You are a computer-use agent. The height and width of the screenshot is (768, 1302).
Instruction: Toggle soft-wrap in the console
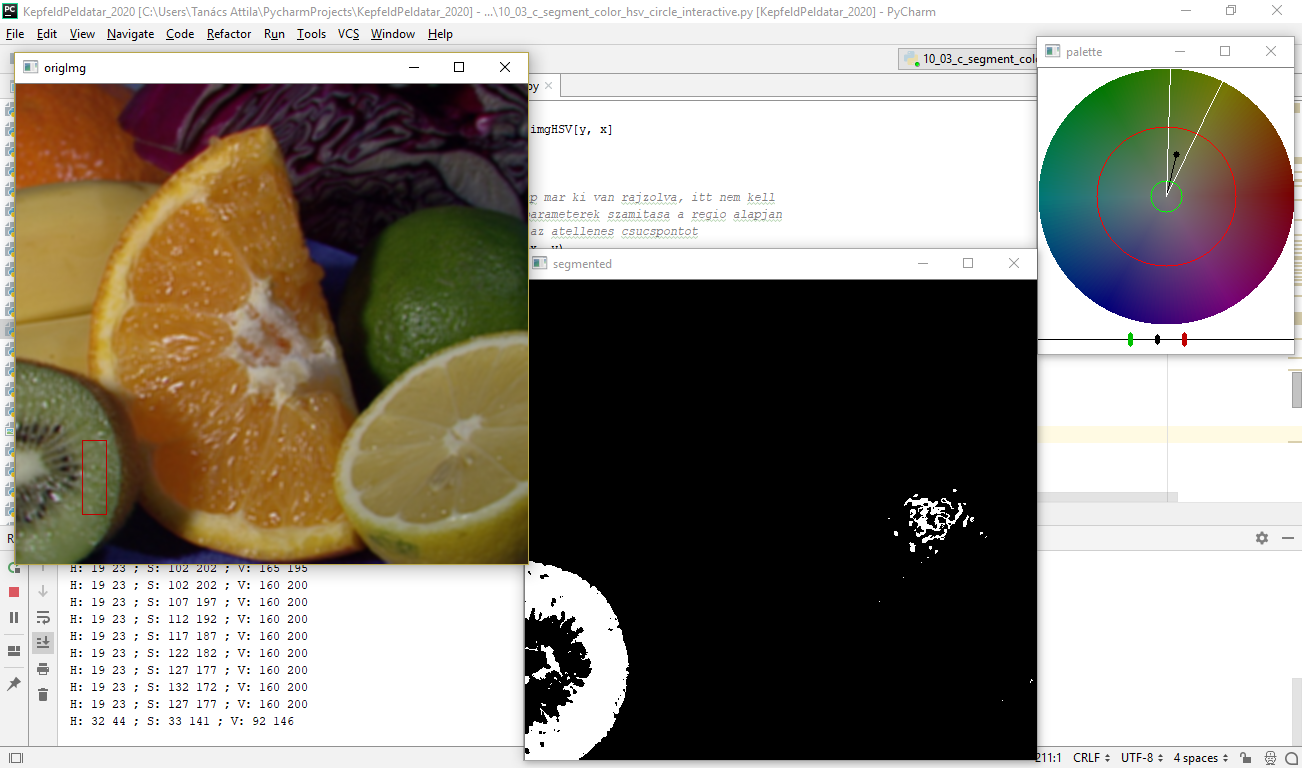[43, 617]
